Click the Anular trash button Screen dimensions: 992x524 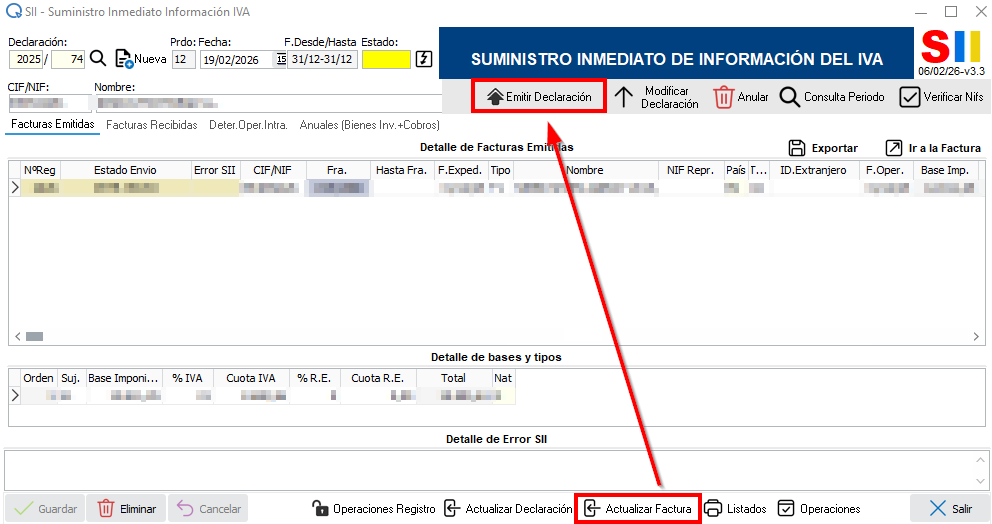pyautogui.click(x=740, y=97)
